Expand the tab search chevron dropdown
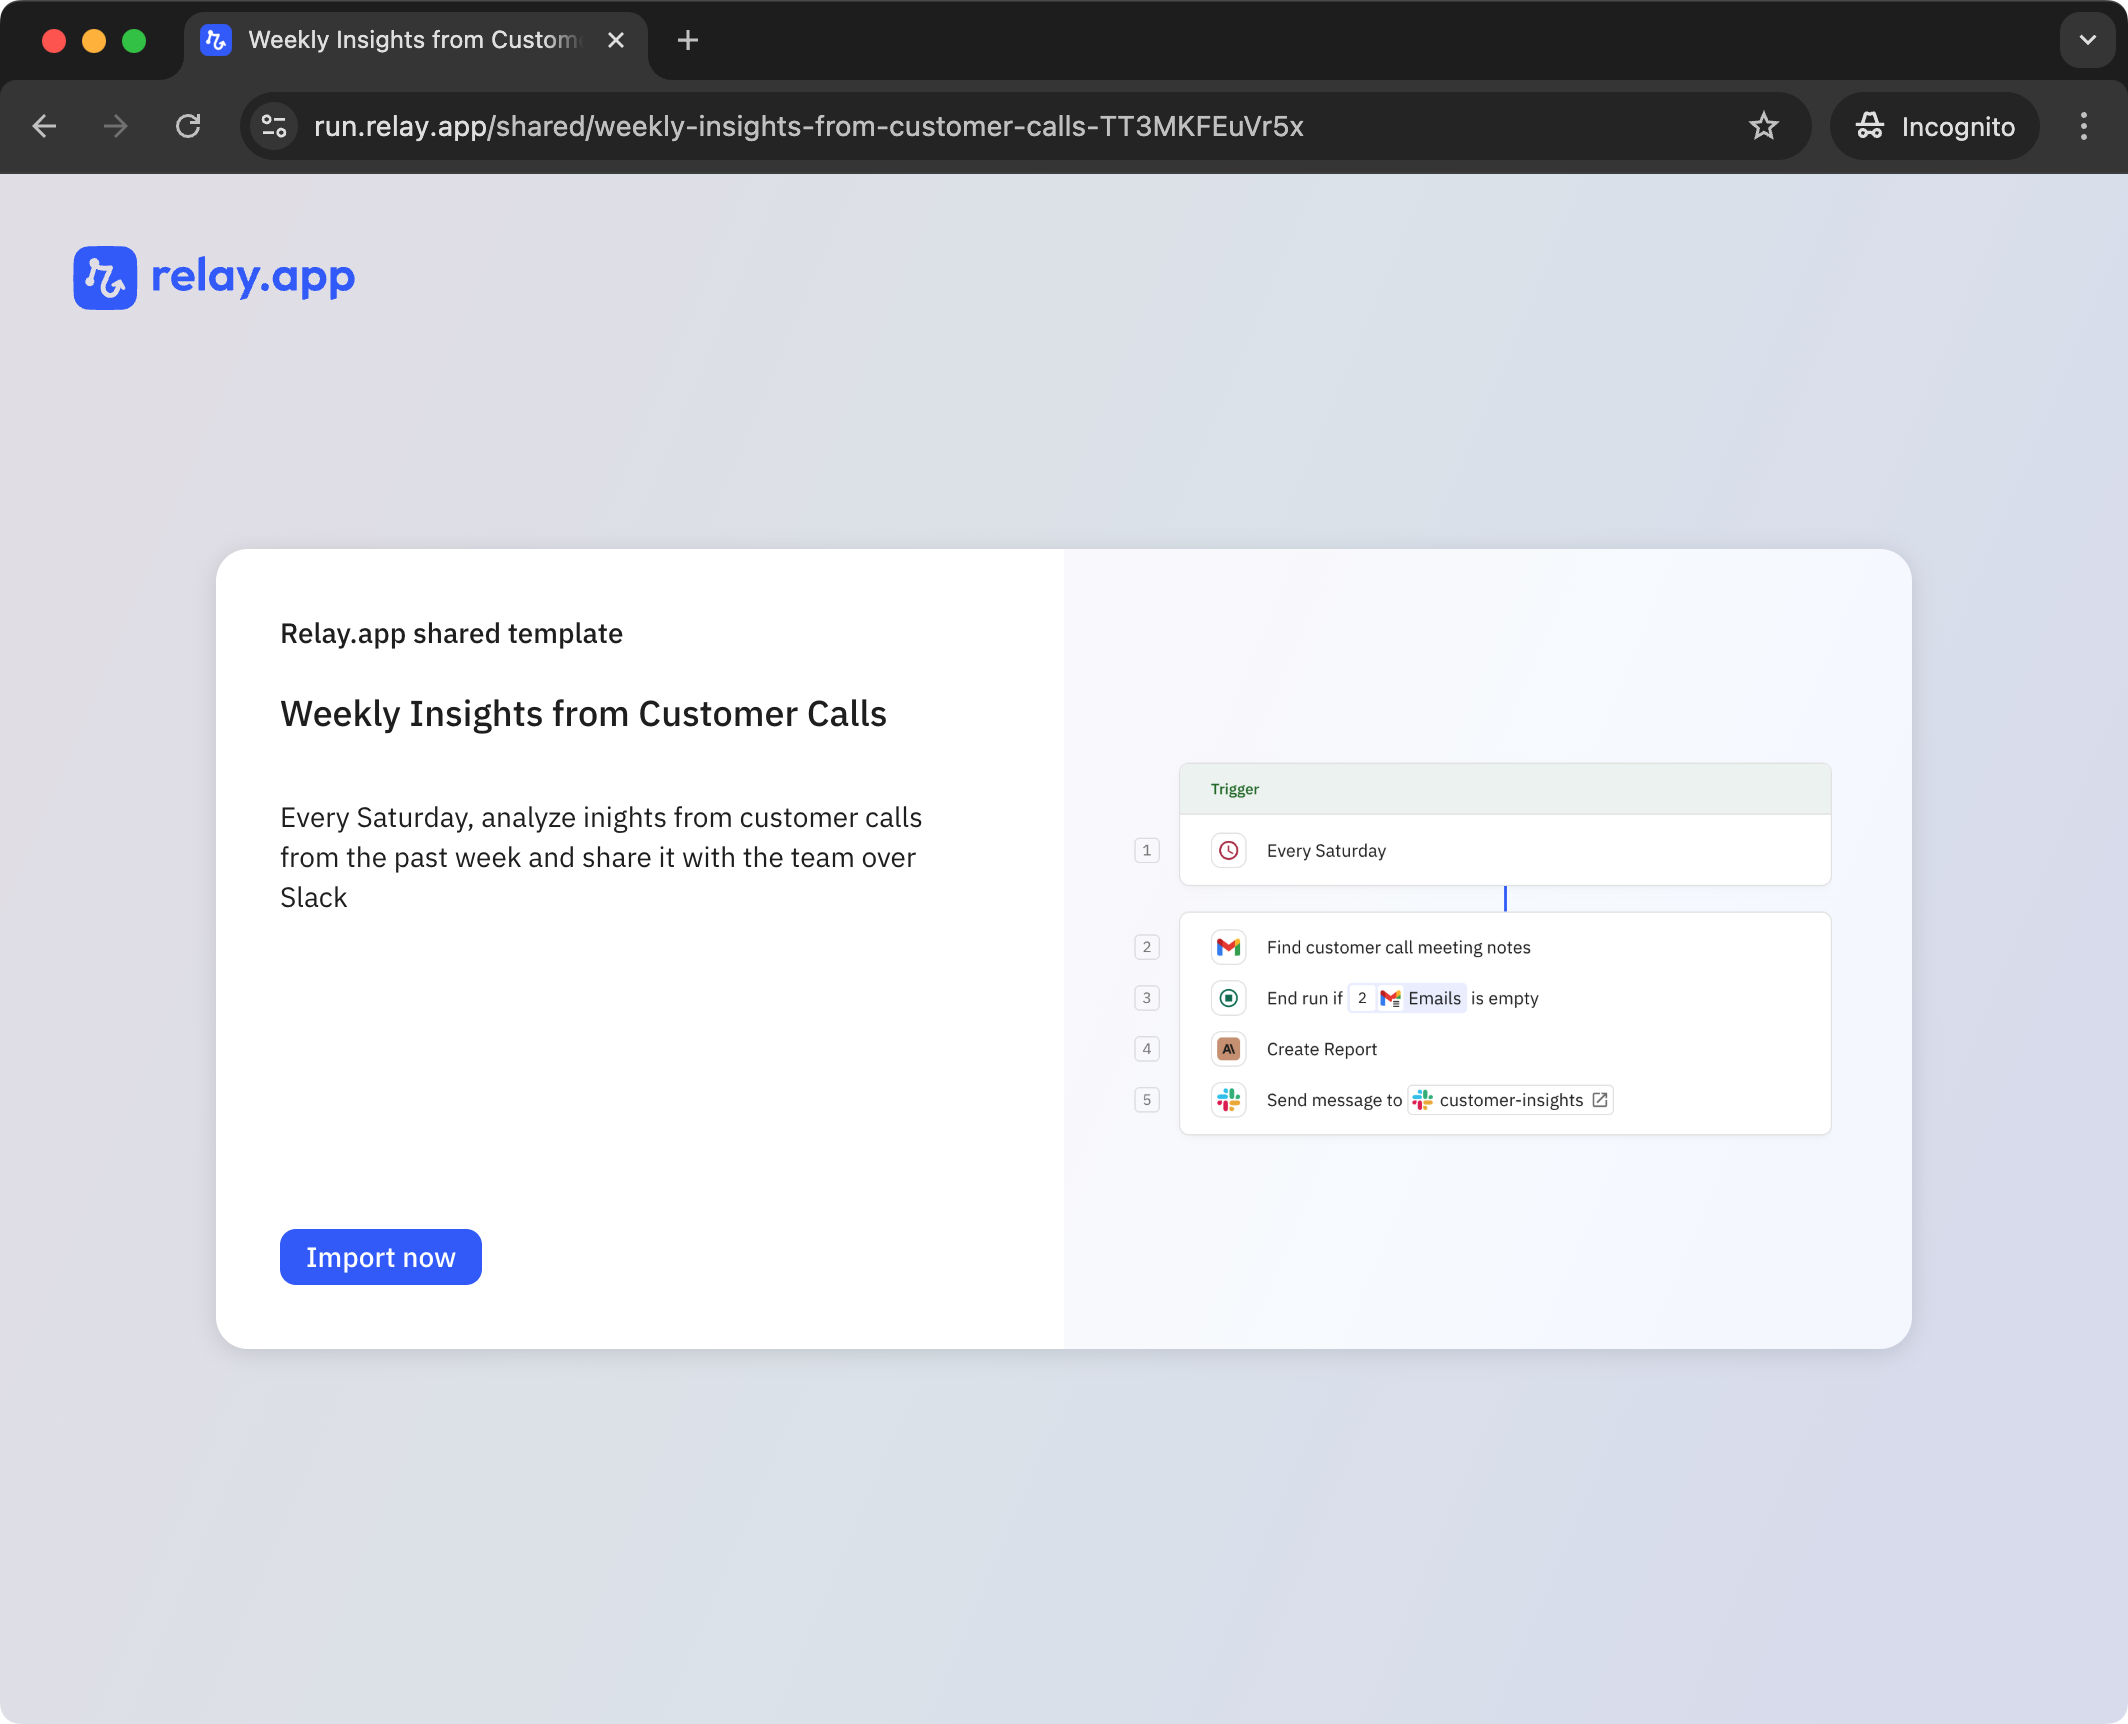Screen dimensions: 2128x1724 pyautogui.click(x=2087, y=40)
